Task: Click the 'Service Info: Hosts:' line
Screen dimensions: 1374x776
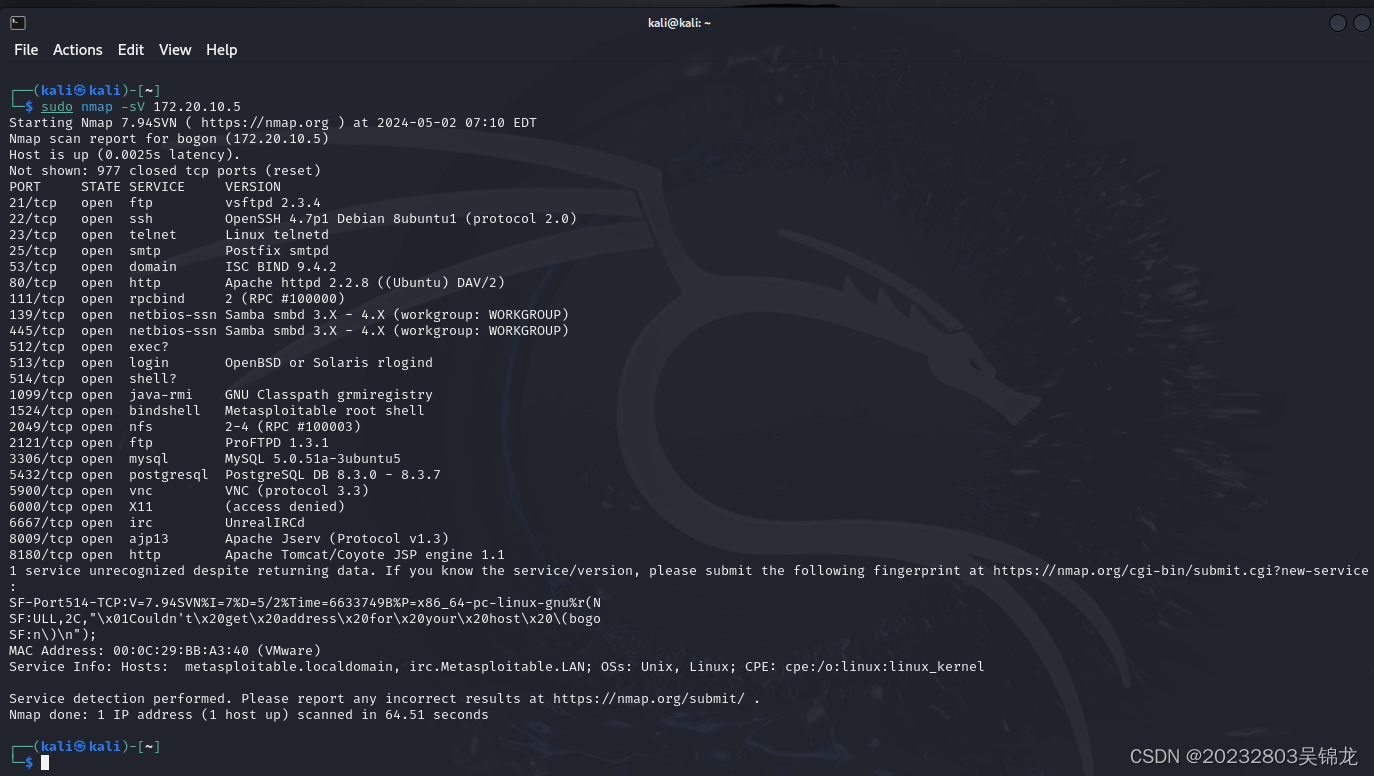Action: pyautogui.click(x=497, y=667)
